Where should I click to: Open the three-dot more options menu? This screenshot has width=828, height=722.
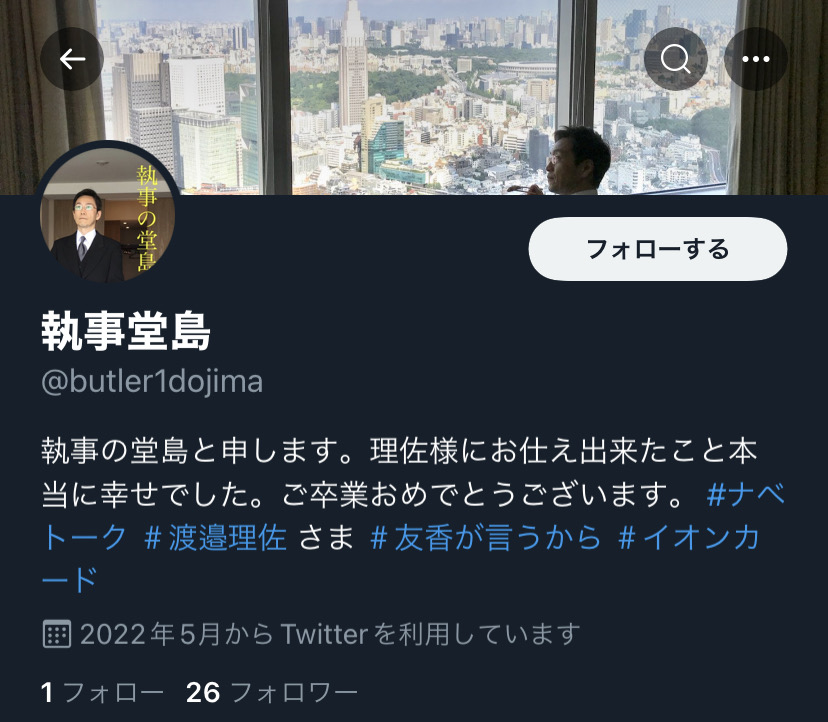pos(756,59)
